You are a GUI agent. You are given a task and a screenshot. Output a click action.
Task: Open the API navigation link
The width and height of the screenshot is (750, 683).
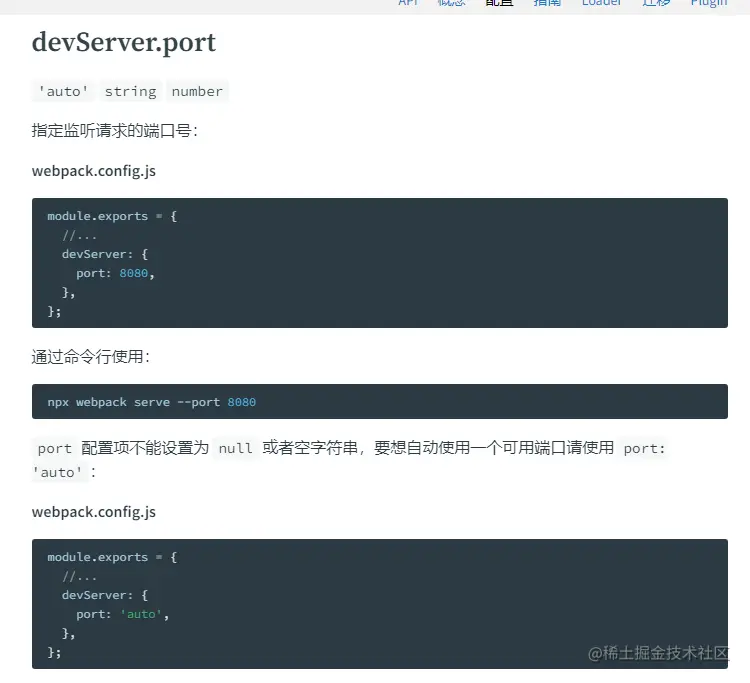pos(408,4)
